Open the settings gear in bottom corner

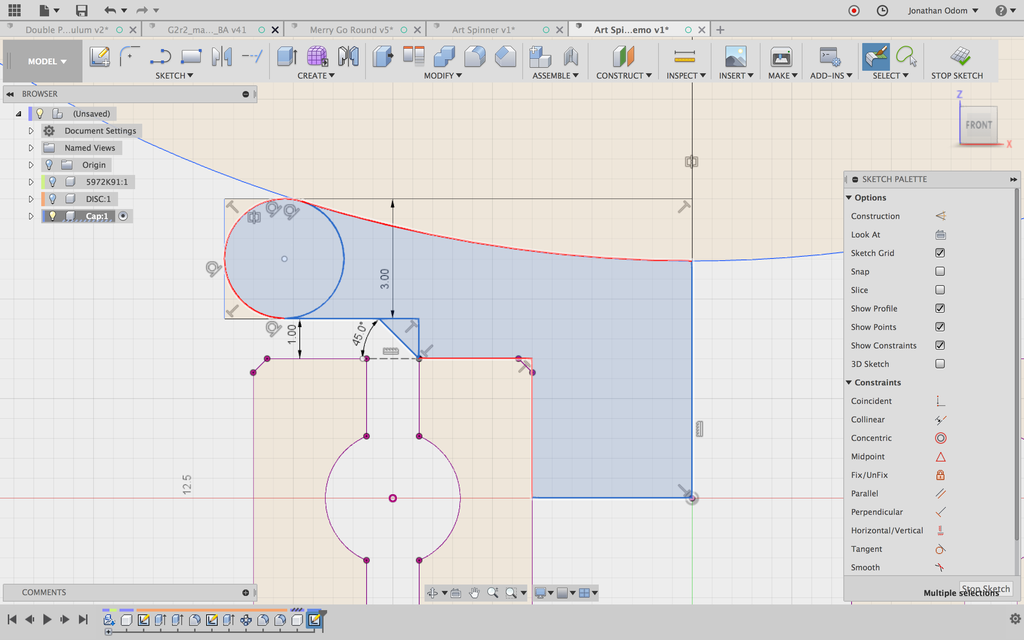[1014, 619]
